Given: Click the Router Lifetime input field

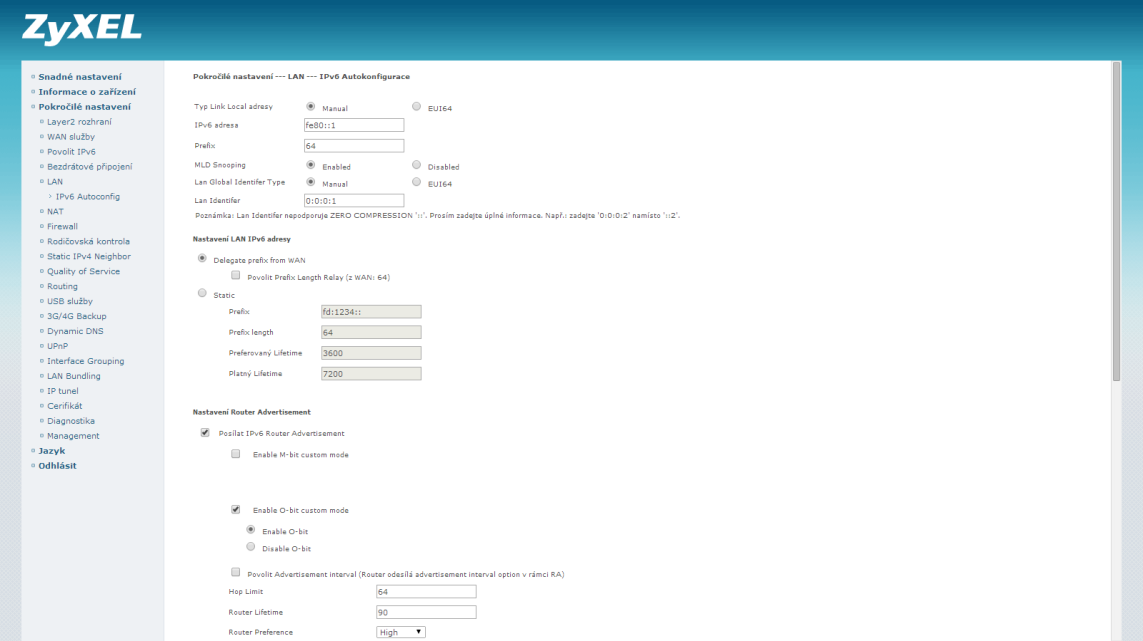Looking at the screenshot, I should pyautogui.click(x=426, y=613).
